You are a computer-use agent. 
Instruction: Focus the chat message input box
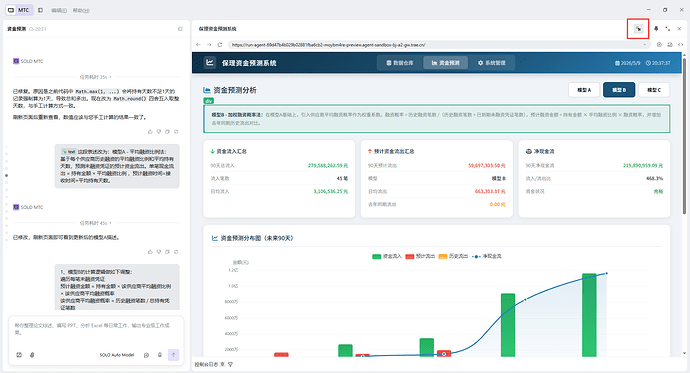[x=96, y=329]
